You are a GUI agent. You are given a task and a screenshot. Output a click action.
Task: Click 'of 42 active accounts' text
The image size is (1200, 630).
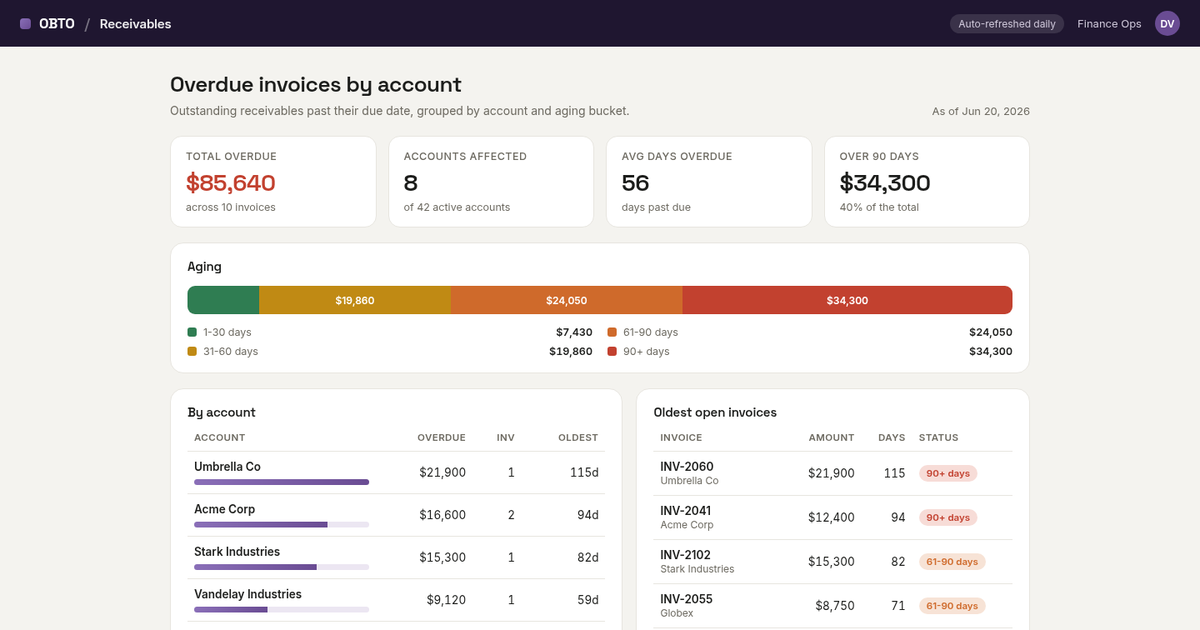[457, 207]
